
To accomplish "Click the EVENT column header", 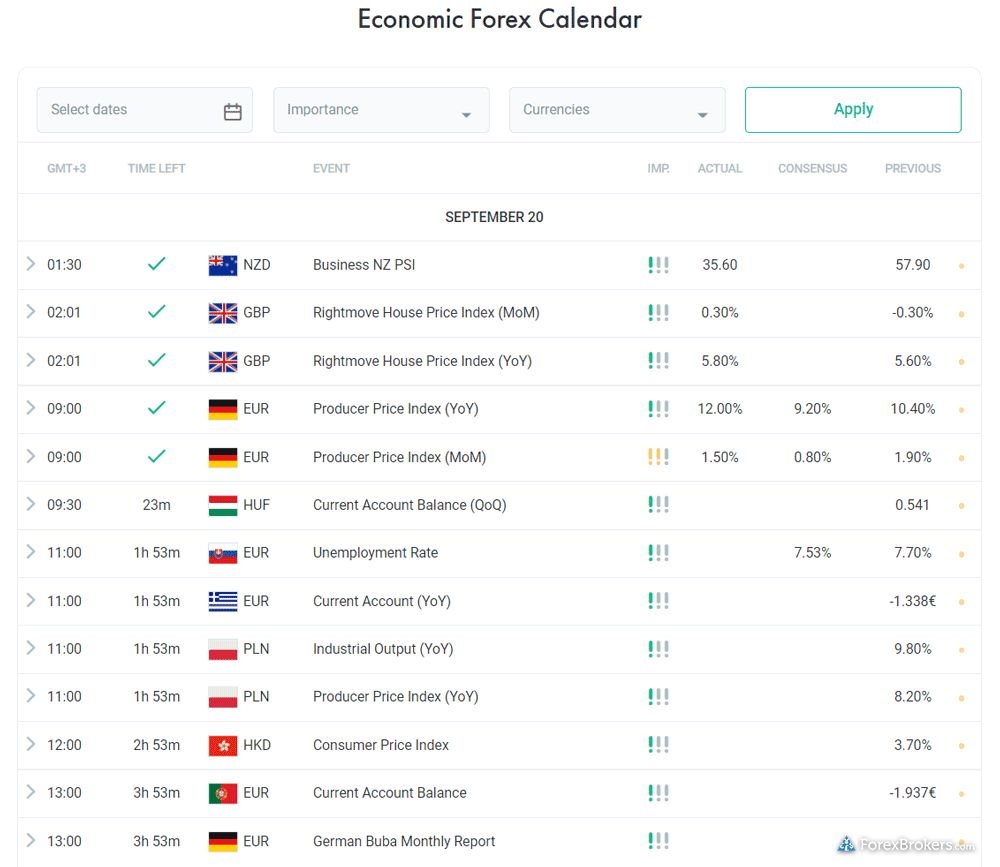I will [331, 169].
